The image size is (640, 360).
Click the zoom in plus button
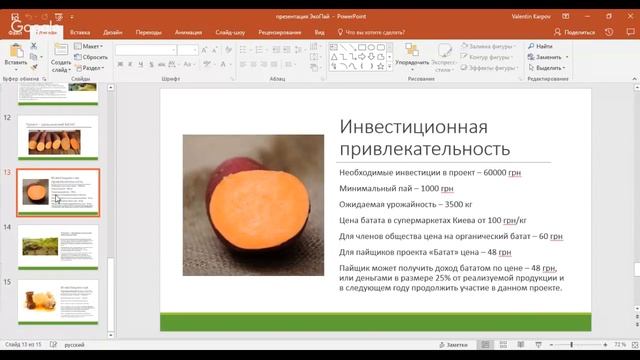605,345
